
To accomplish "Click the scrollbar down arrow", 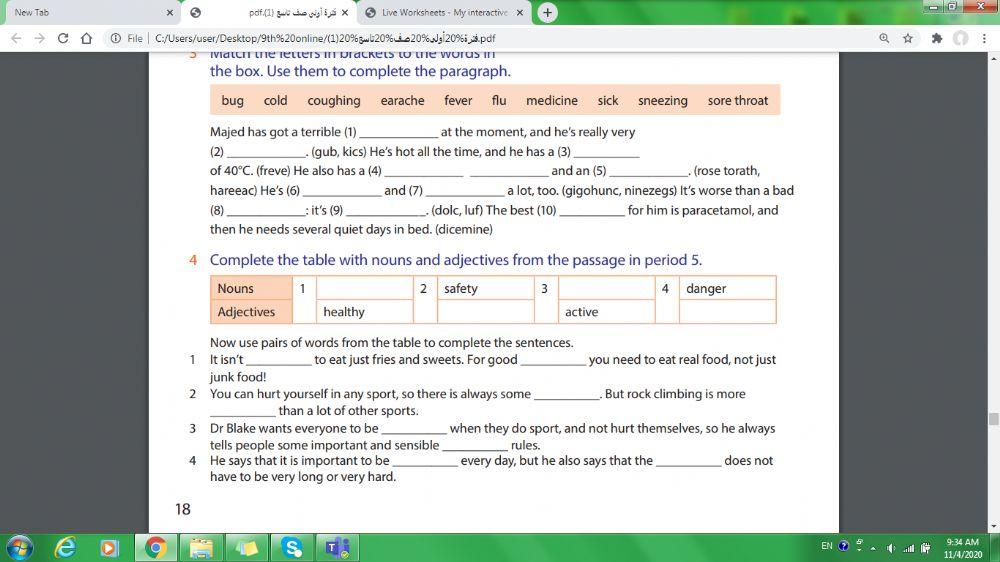I will pyautogui.click(x=994, y=527).
